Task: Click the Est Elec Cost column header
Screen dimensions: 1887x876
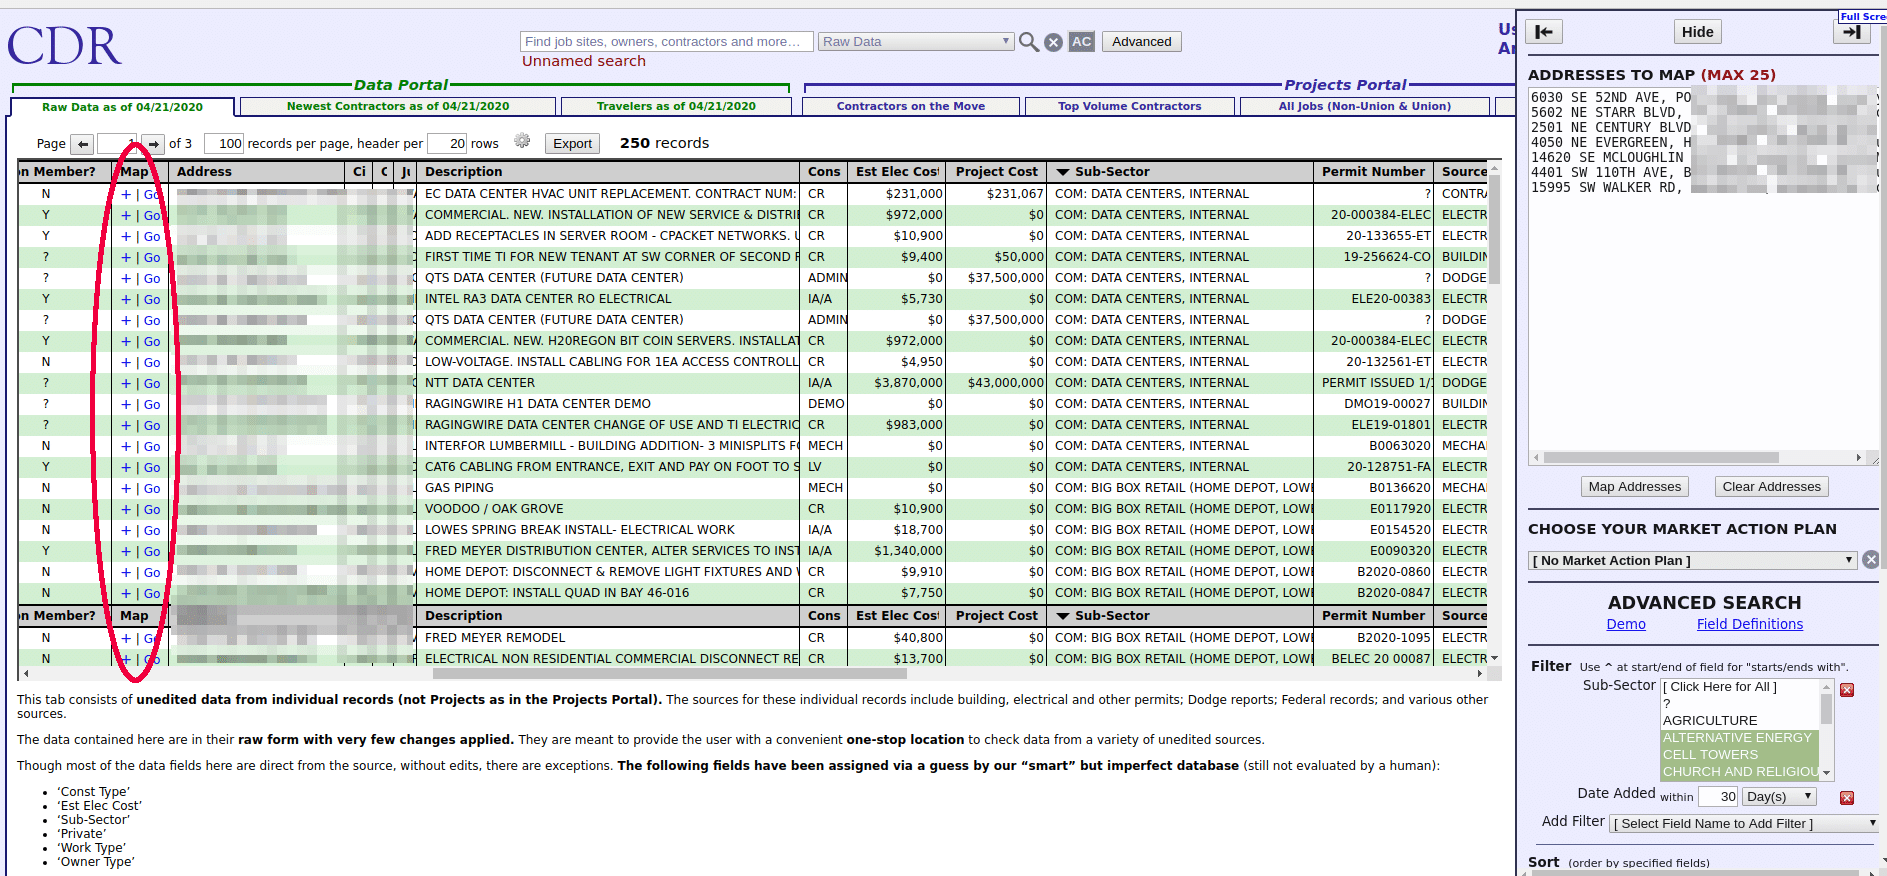Action: [897, 172]
